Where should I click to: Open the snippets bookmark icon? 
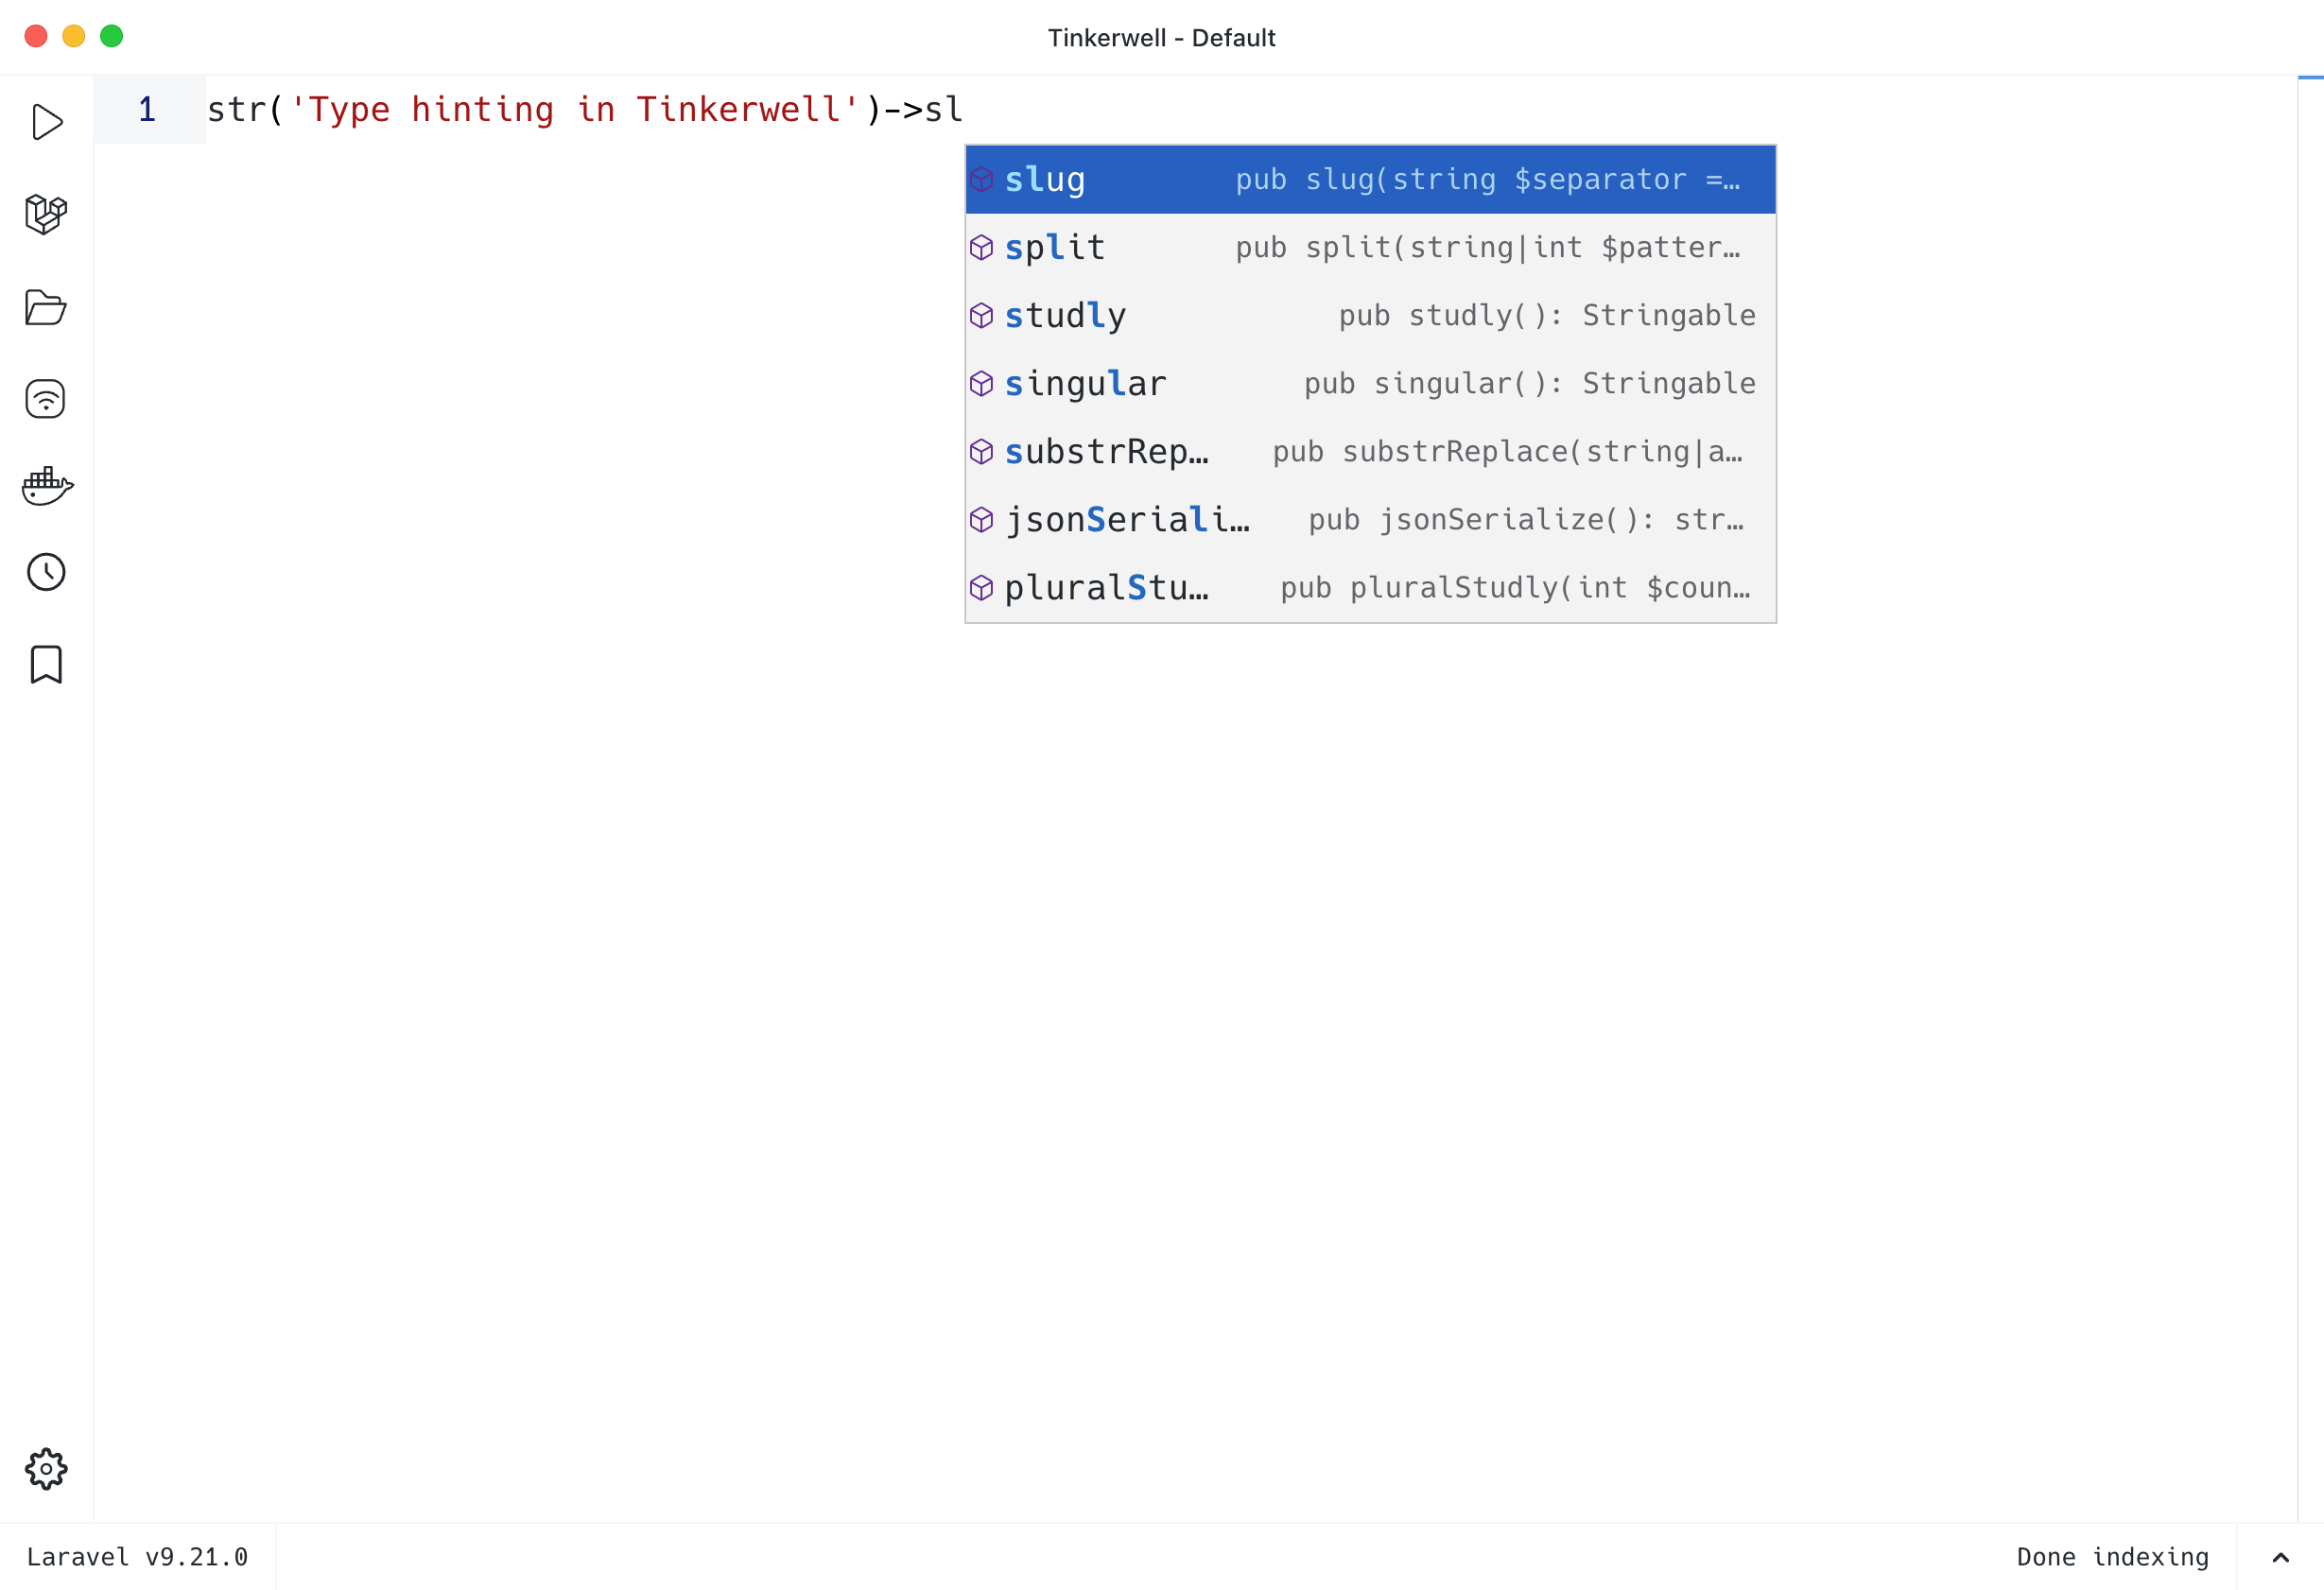click(46, 664)
